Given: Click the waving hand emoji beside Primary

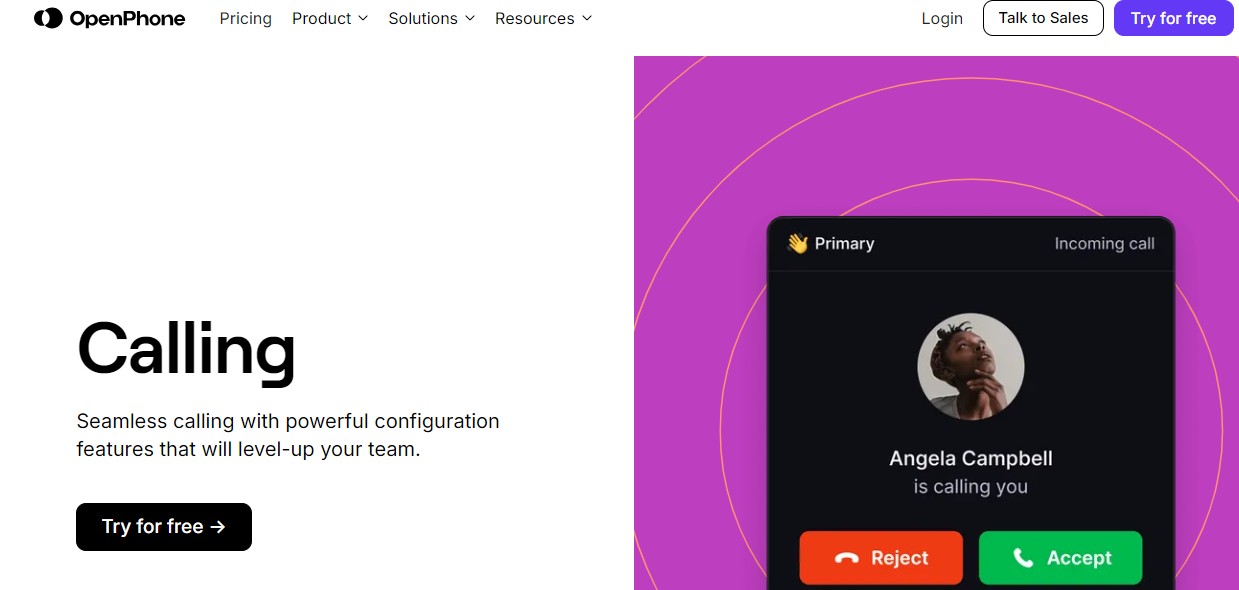Looking at the screenshot, I should tap(797, 243).
